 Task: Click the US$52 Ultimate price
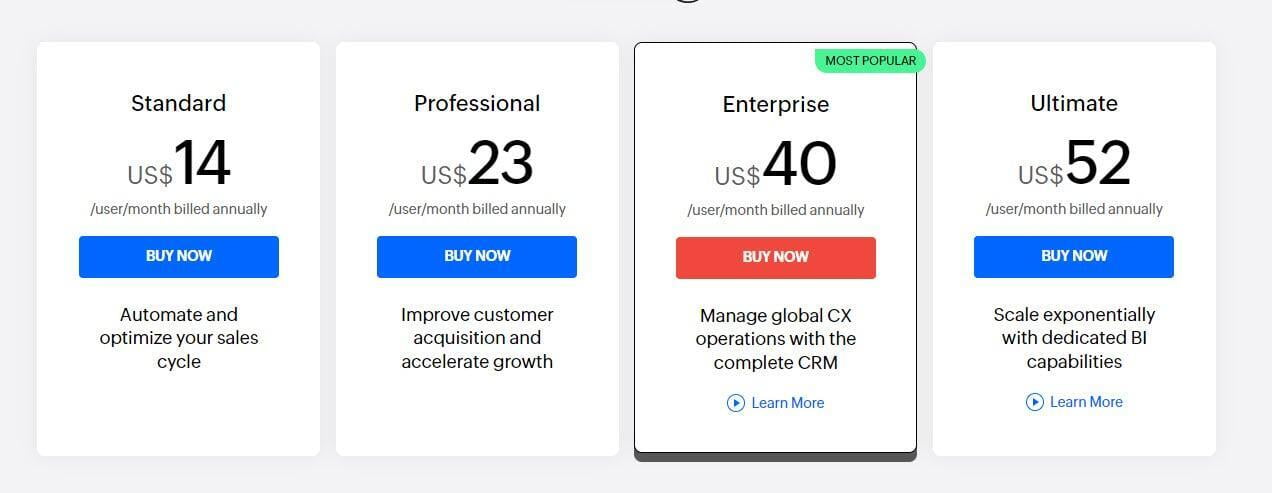[x=1074, y=164]
